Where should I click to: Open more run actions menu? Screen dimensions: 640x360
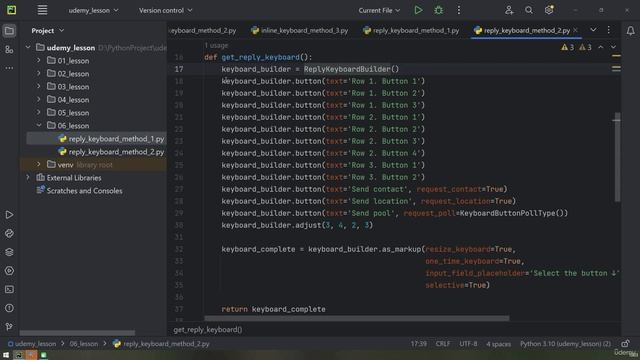[x=458, y=10]
